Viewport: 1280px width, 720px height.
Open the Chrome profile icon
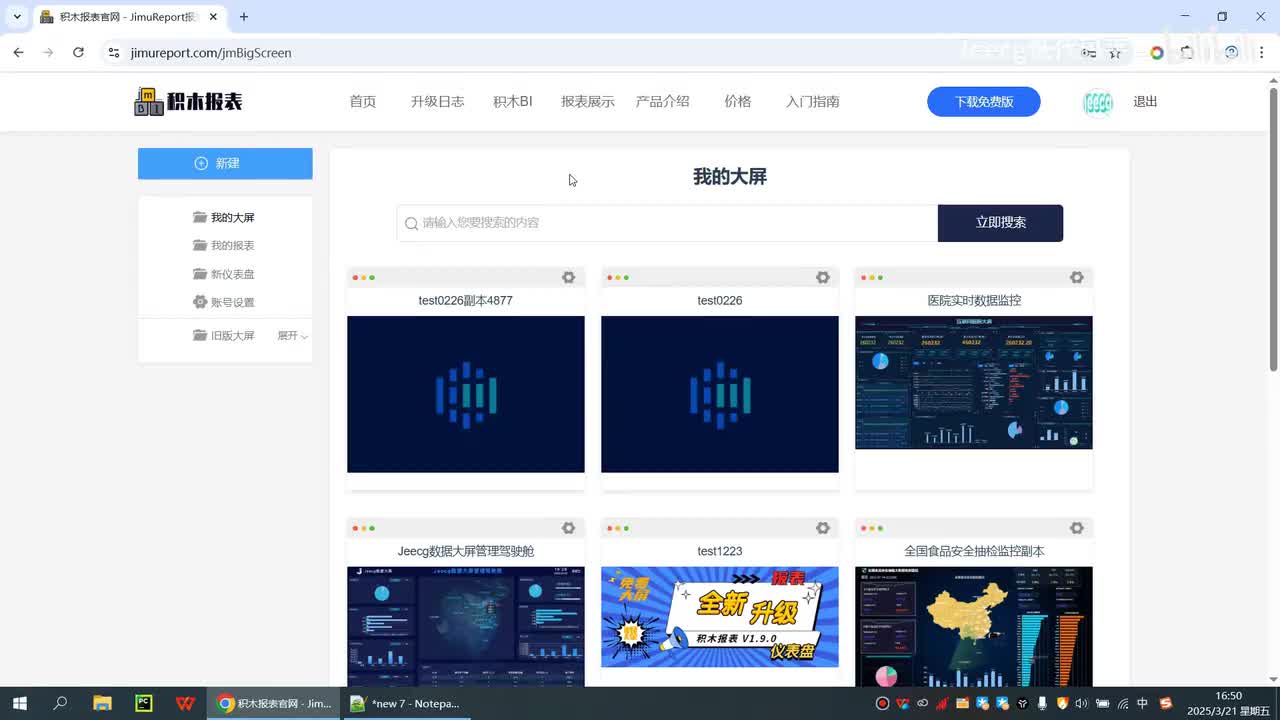pos(1231,52)
